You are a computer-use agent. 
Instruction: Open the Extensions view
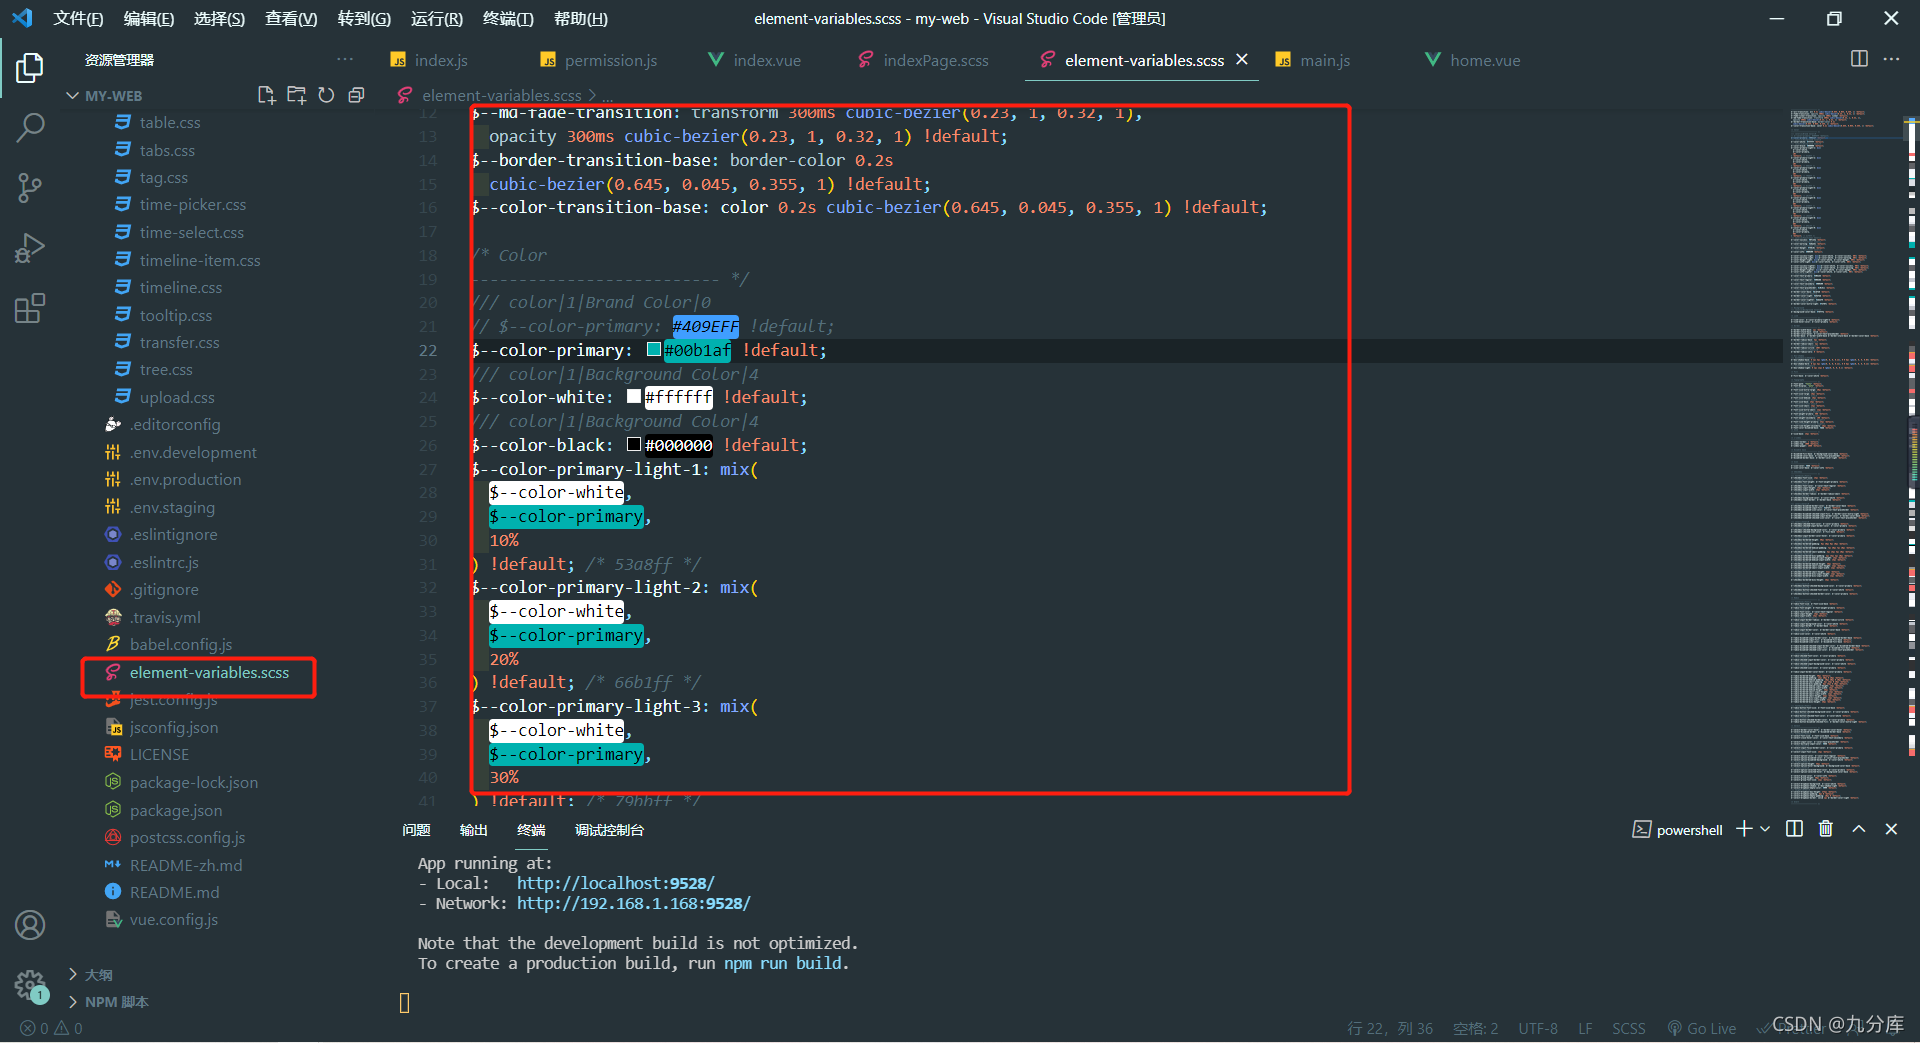30,307
